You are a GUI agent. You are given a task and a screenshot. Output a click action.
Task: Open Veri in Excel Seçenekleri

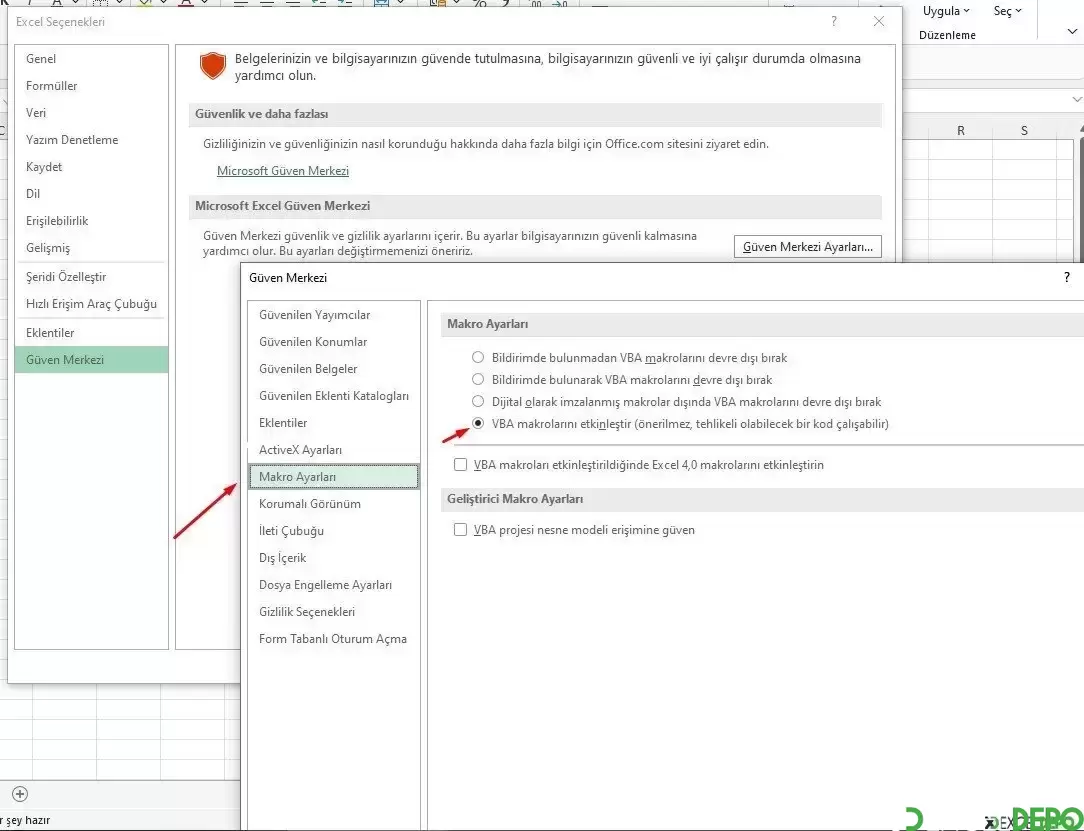point(91,113)
